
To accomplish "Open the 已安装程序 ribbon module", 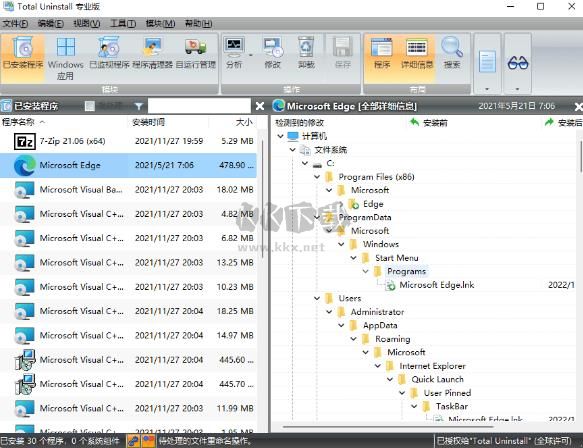I will click(23, 55).
